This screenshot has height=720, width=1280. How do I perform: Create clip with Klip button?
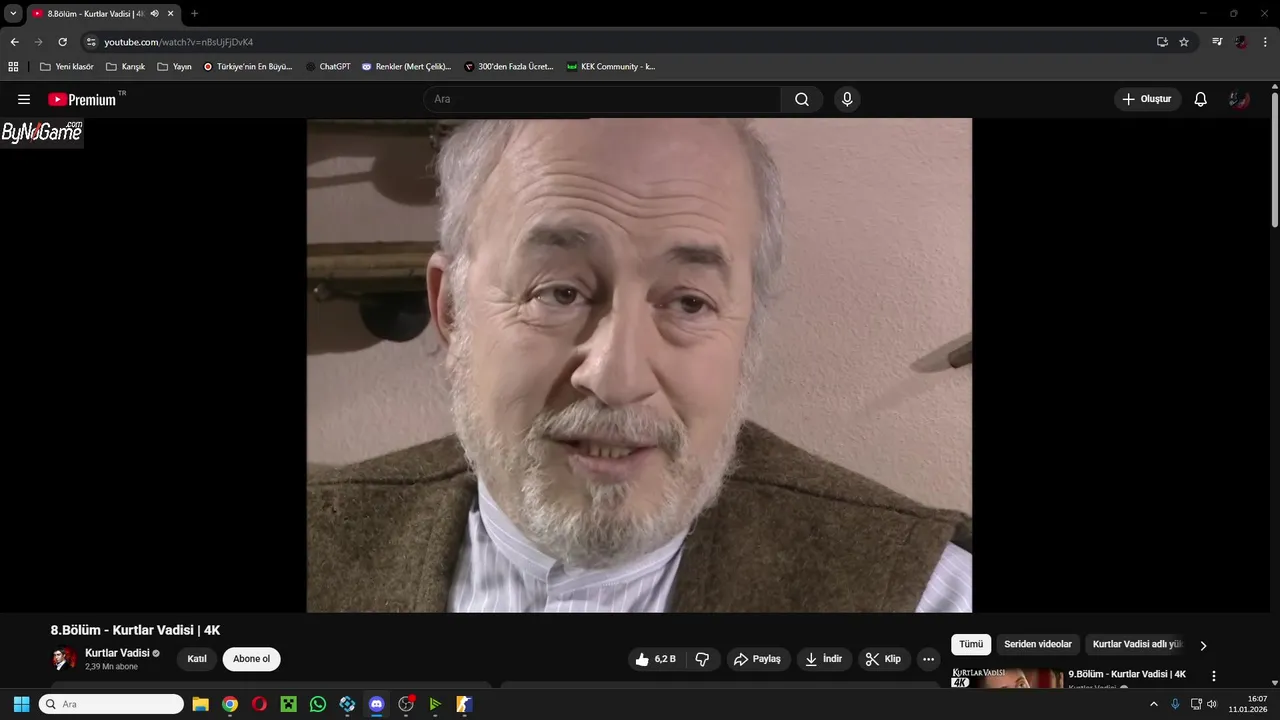tap(884, 659)
